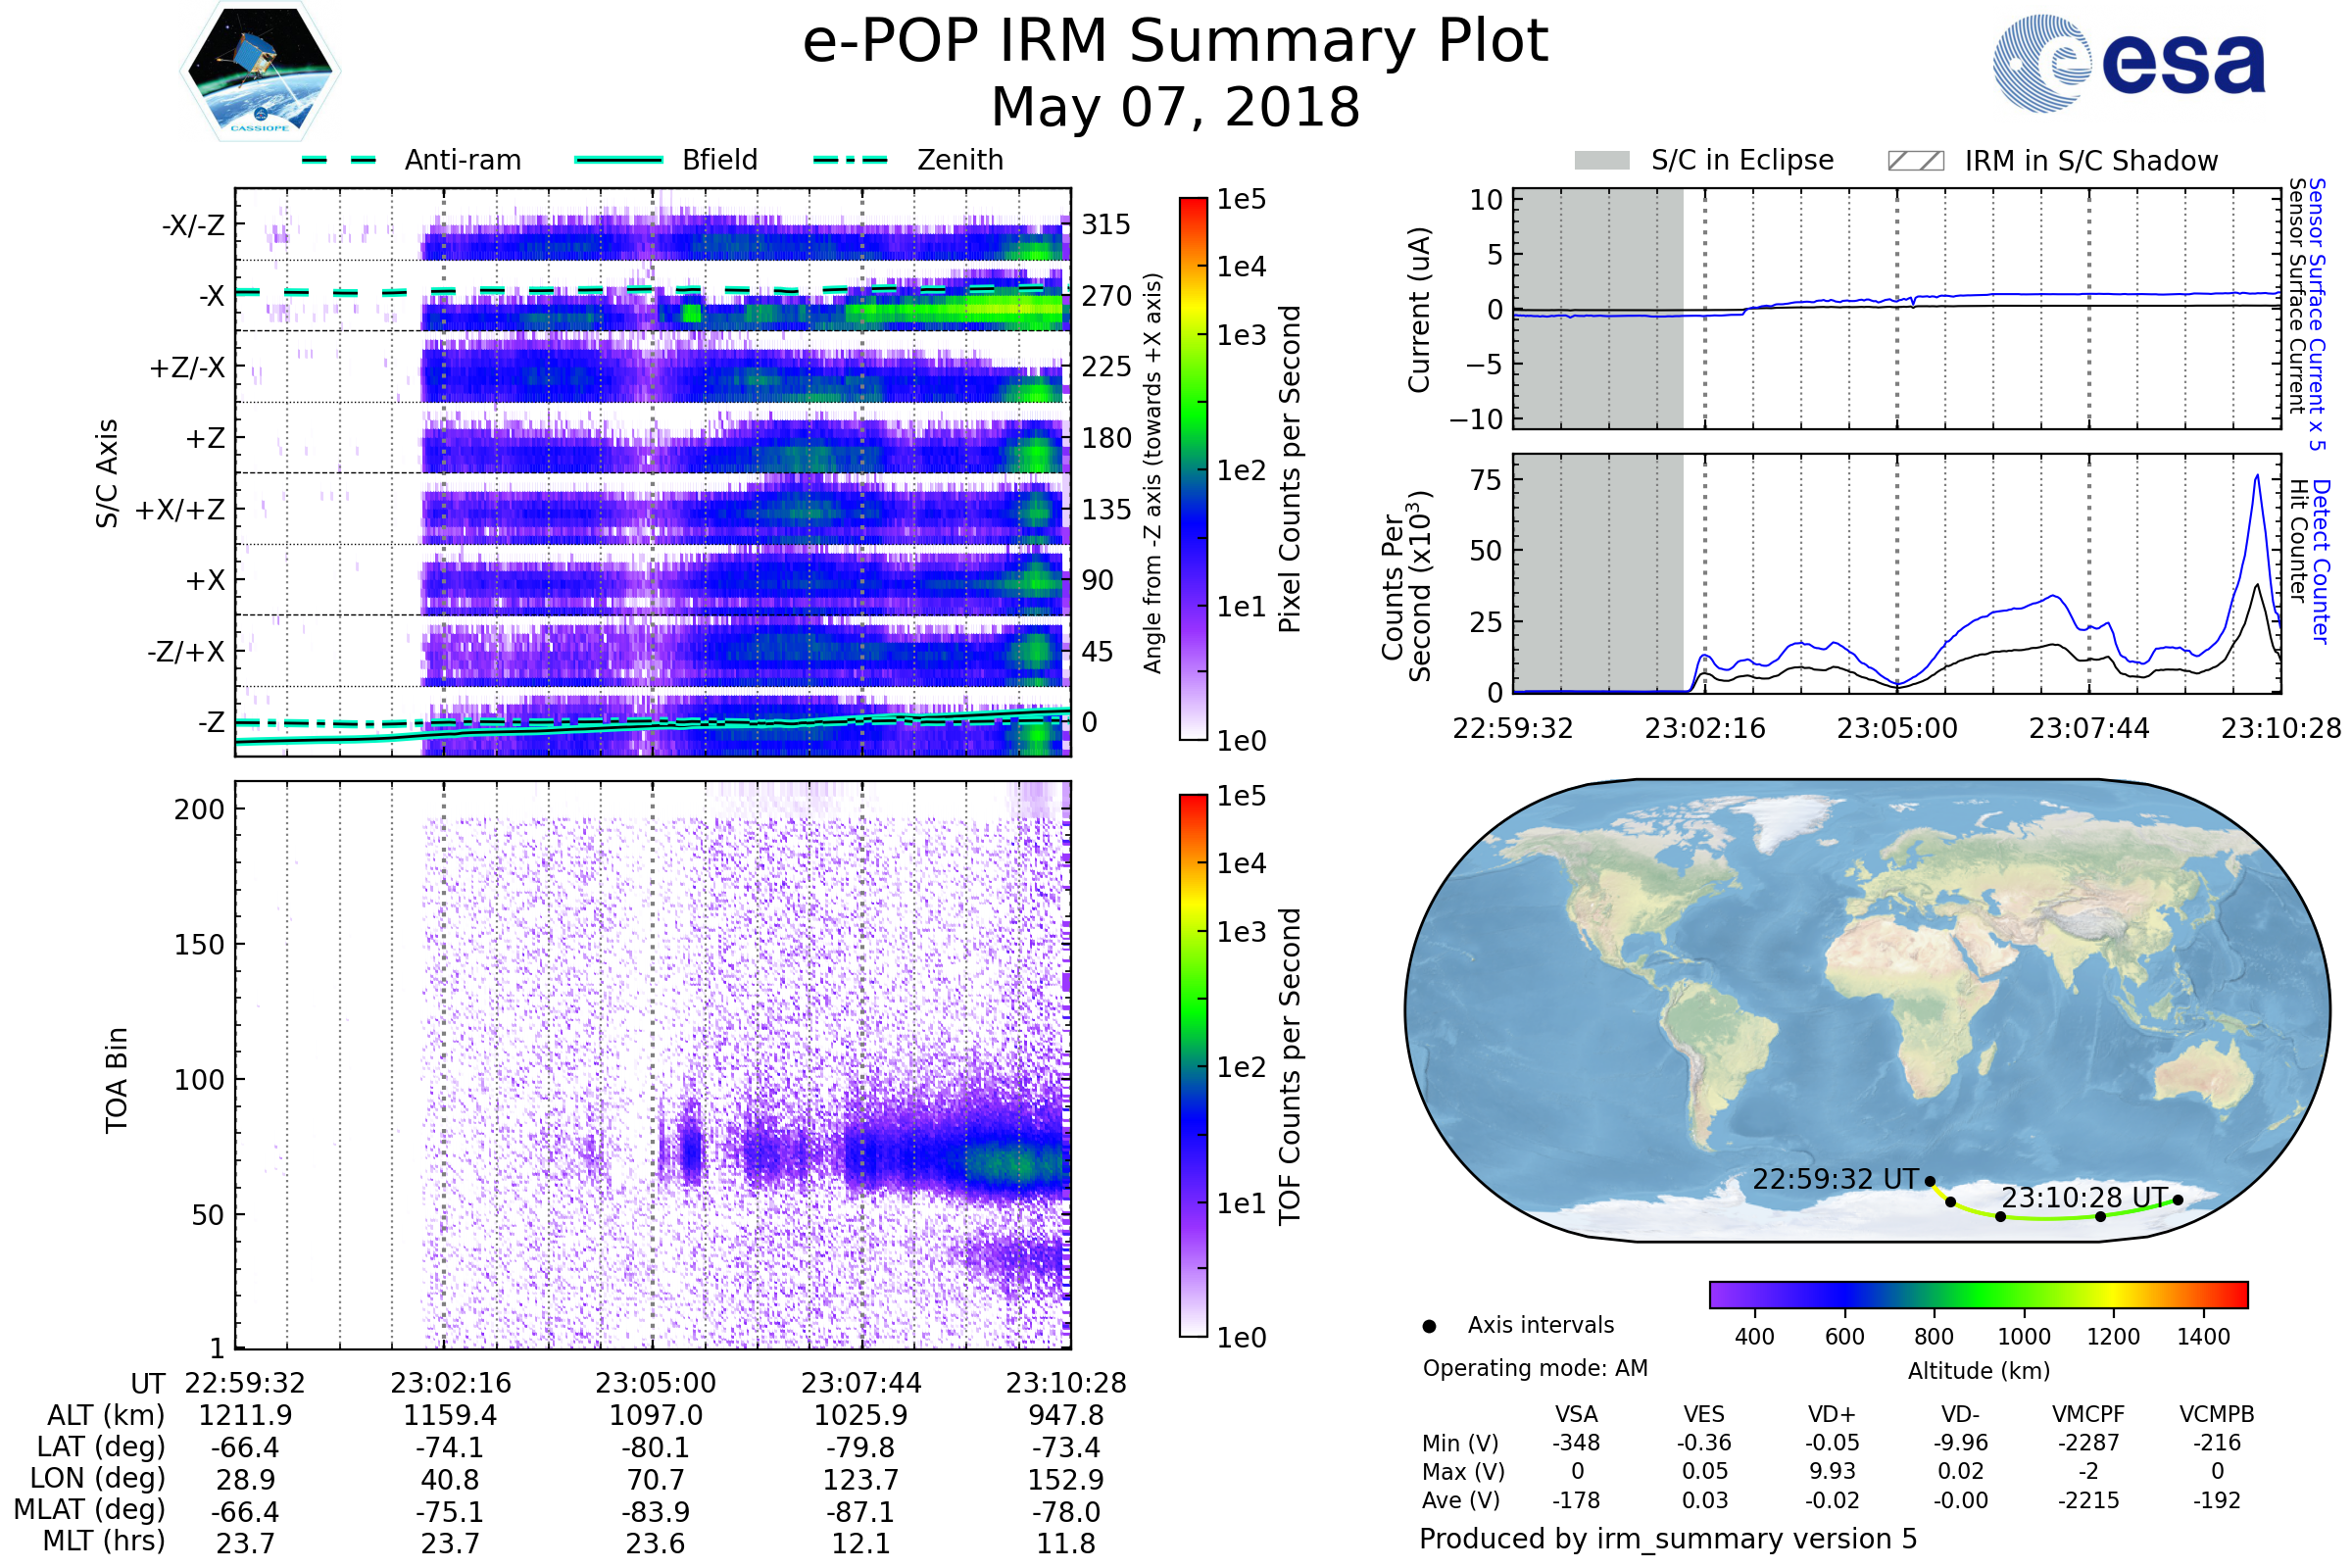The image size is (2352, 1568).
Task: Click the Detect Counter peak near 75
Action: (2257, 478)
